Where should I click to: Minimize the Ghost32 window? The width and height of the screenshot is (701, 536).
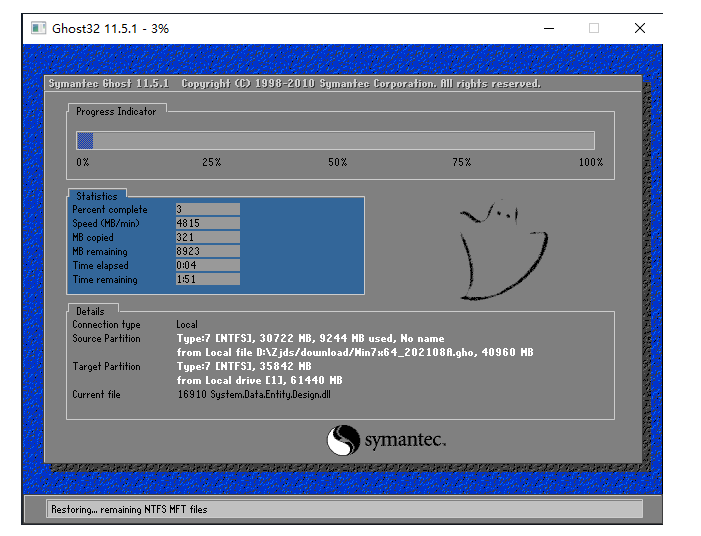(x=547, y=28)
